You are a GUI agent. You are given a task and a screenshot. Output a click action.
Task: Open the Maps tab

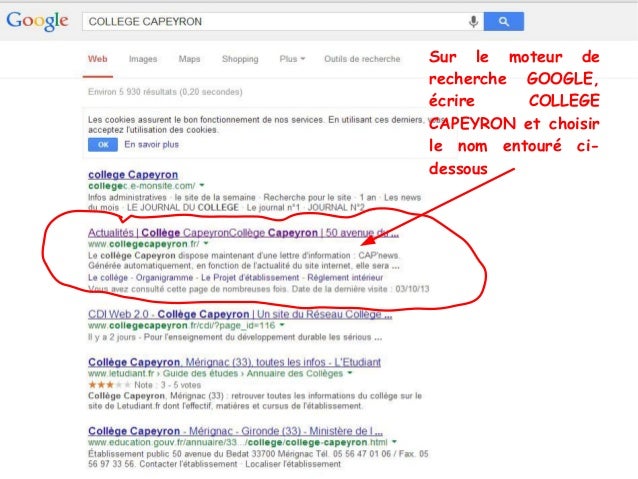pyautogui.click(x=189, y=59)
